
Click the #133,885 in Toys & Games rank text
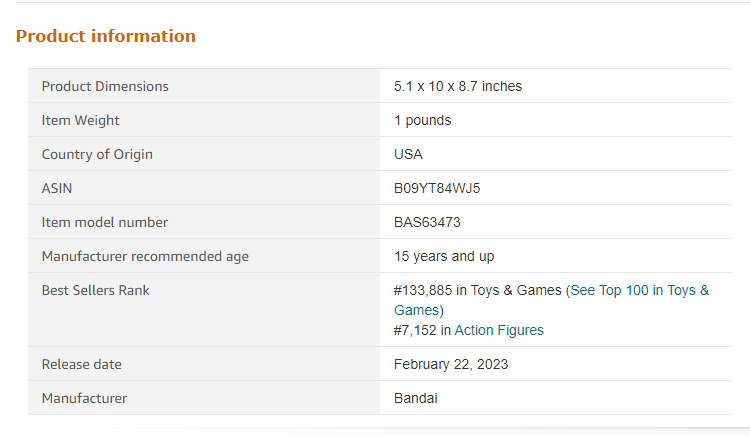click(477, 290)
